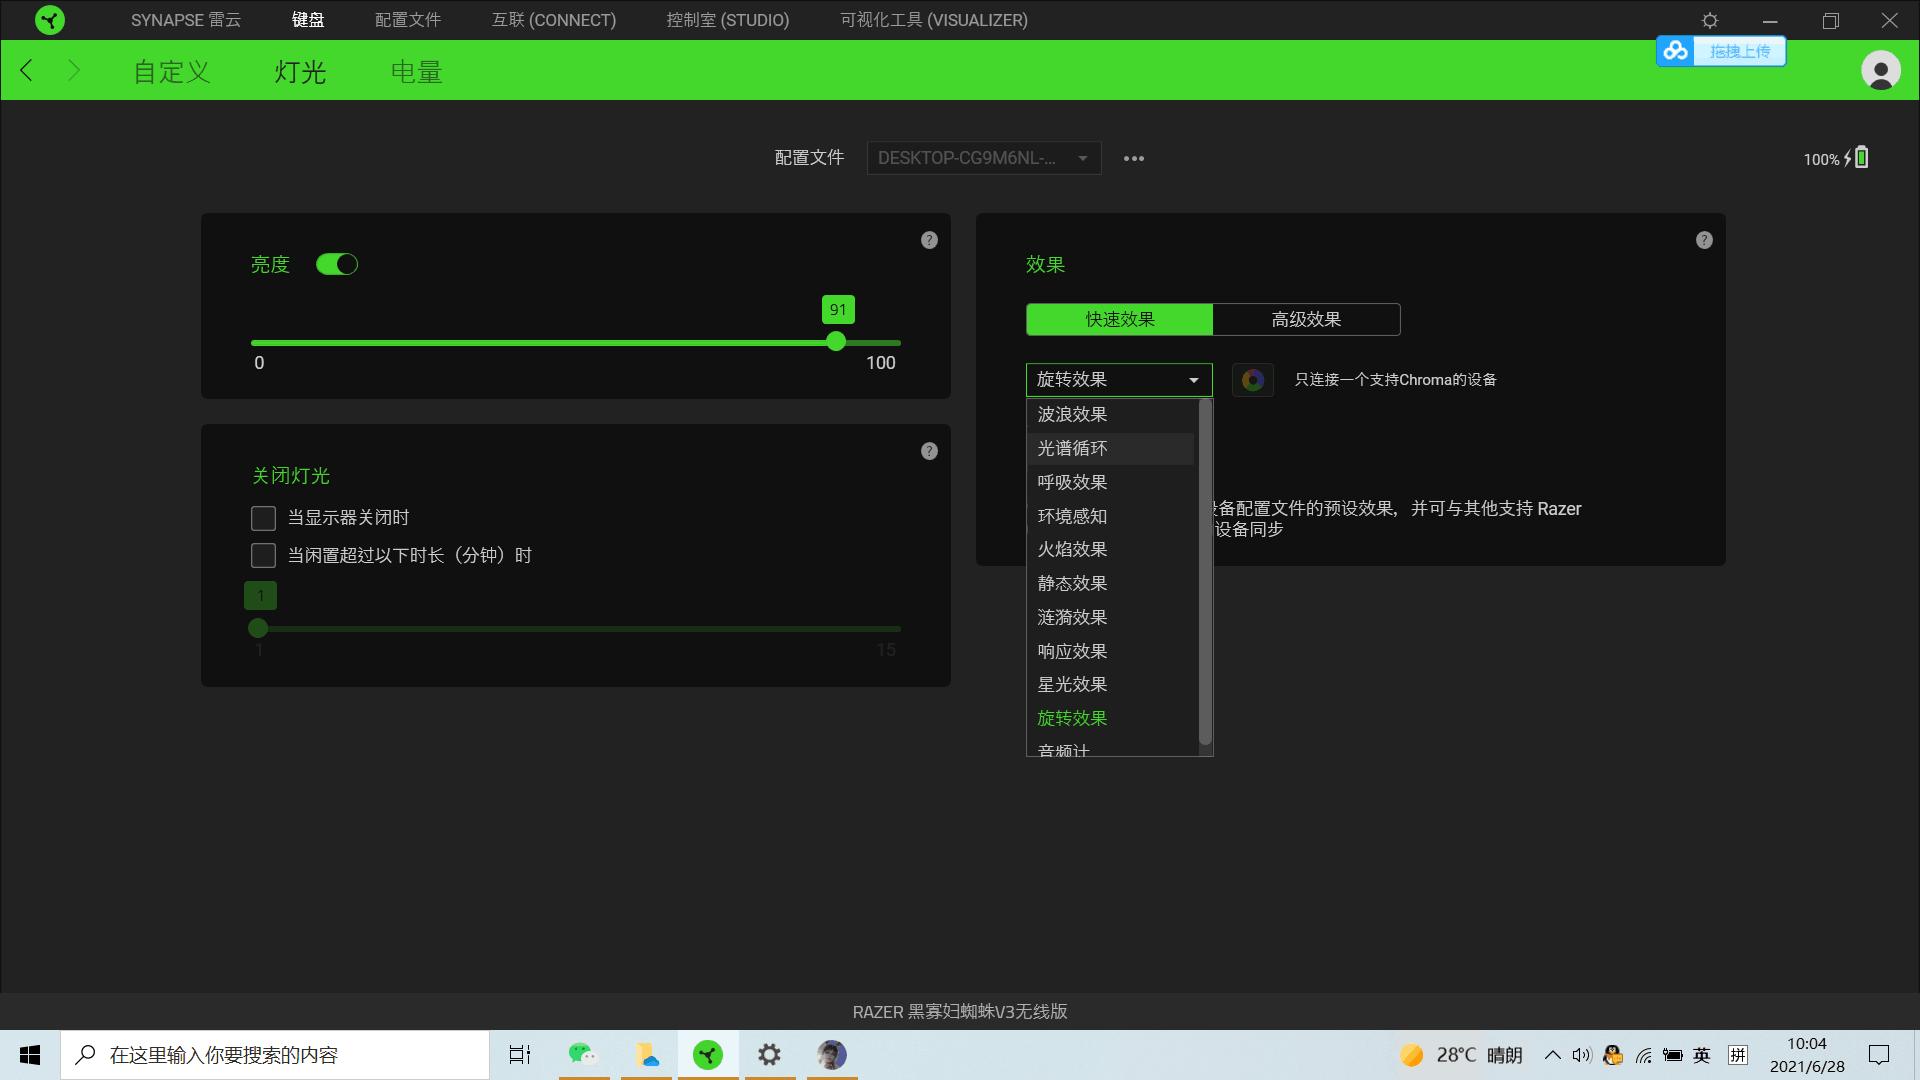Viewport: 1920px width, 1080px height.
Task: Click the Razer Synapse logo icon
Action: point(49,20)
